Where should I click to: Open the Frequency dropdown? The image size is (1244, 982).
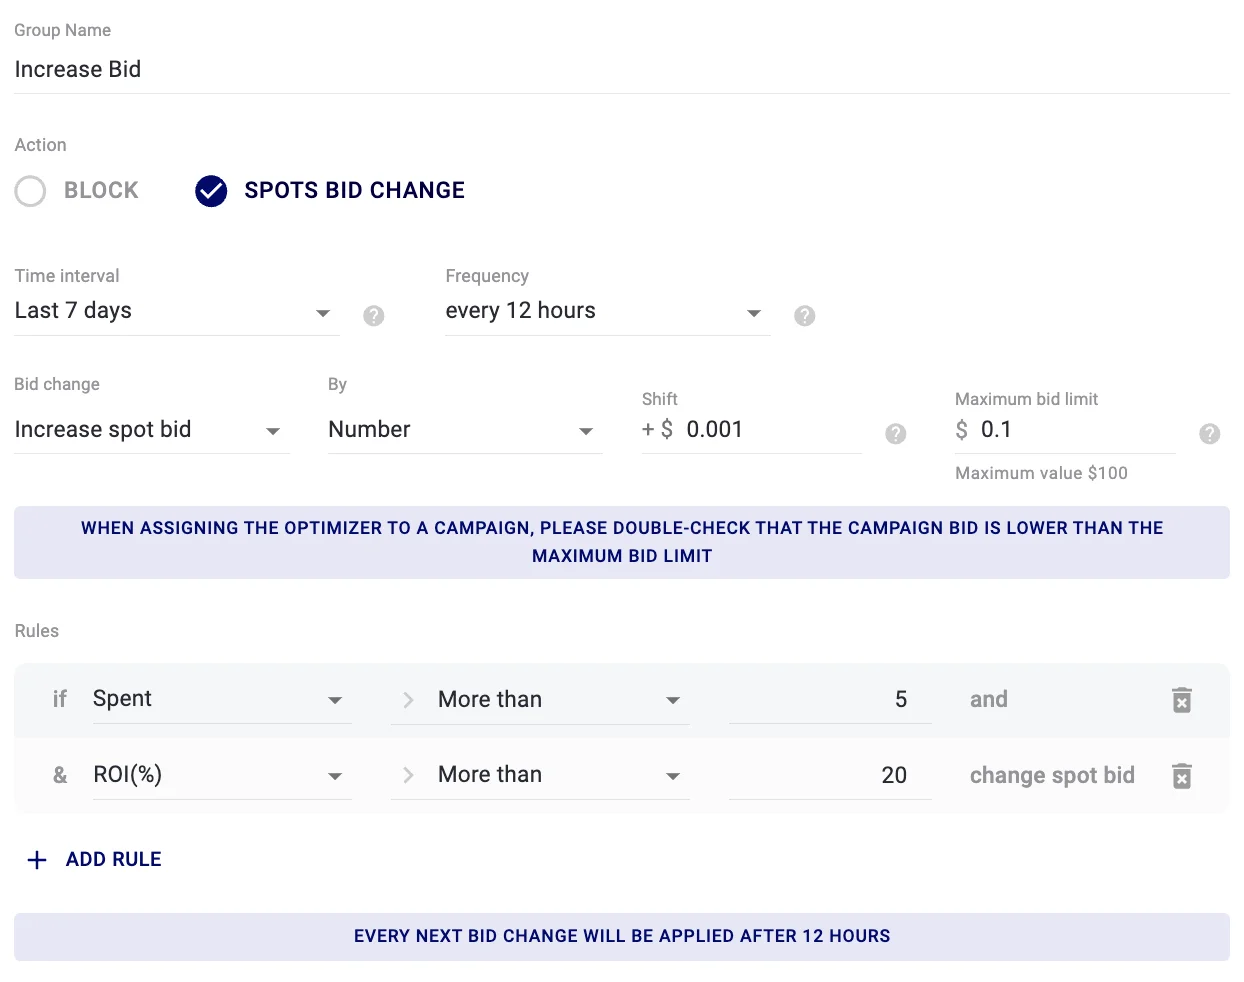(x=753, y=313)
